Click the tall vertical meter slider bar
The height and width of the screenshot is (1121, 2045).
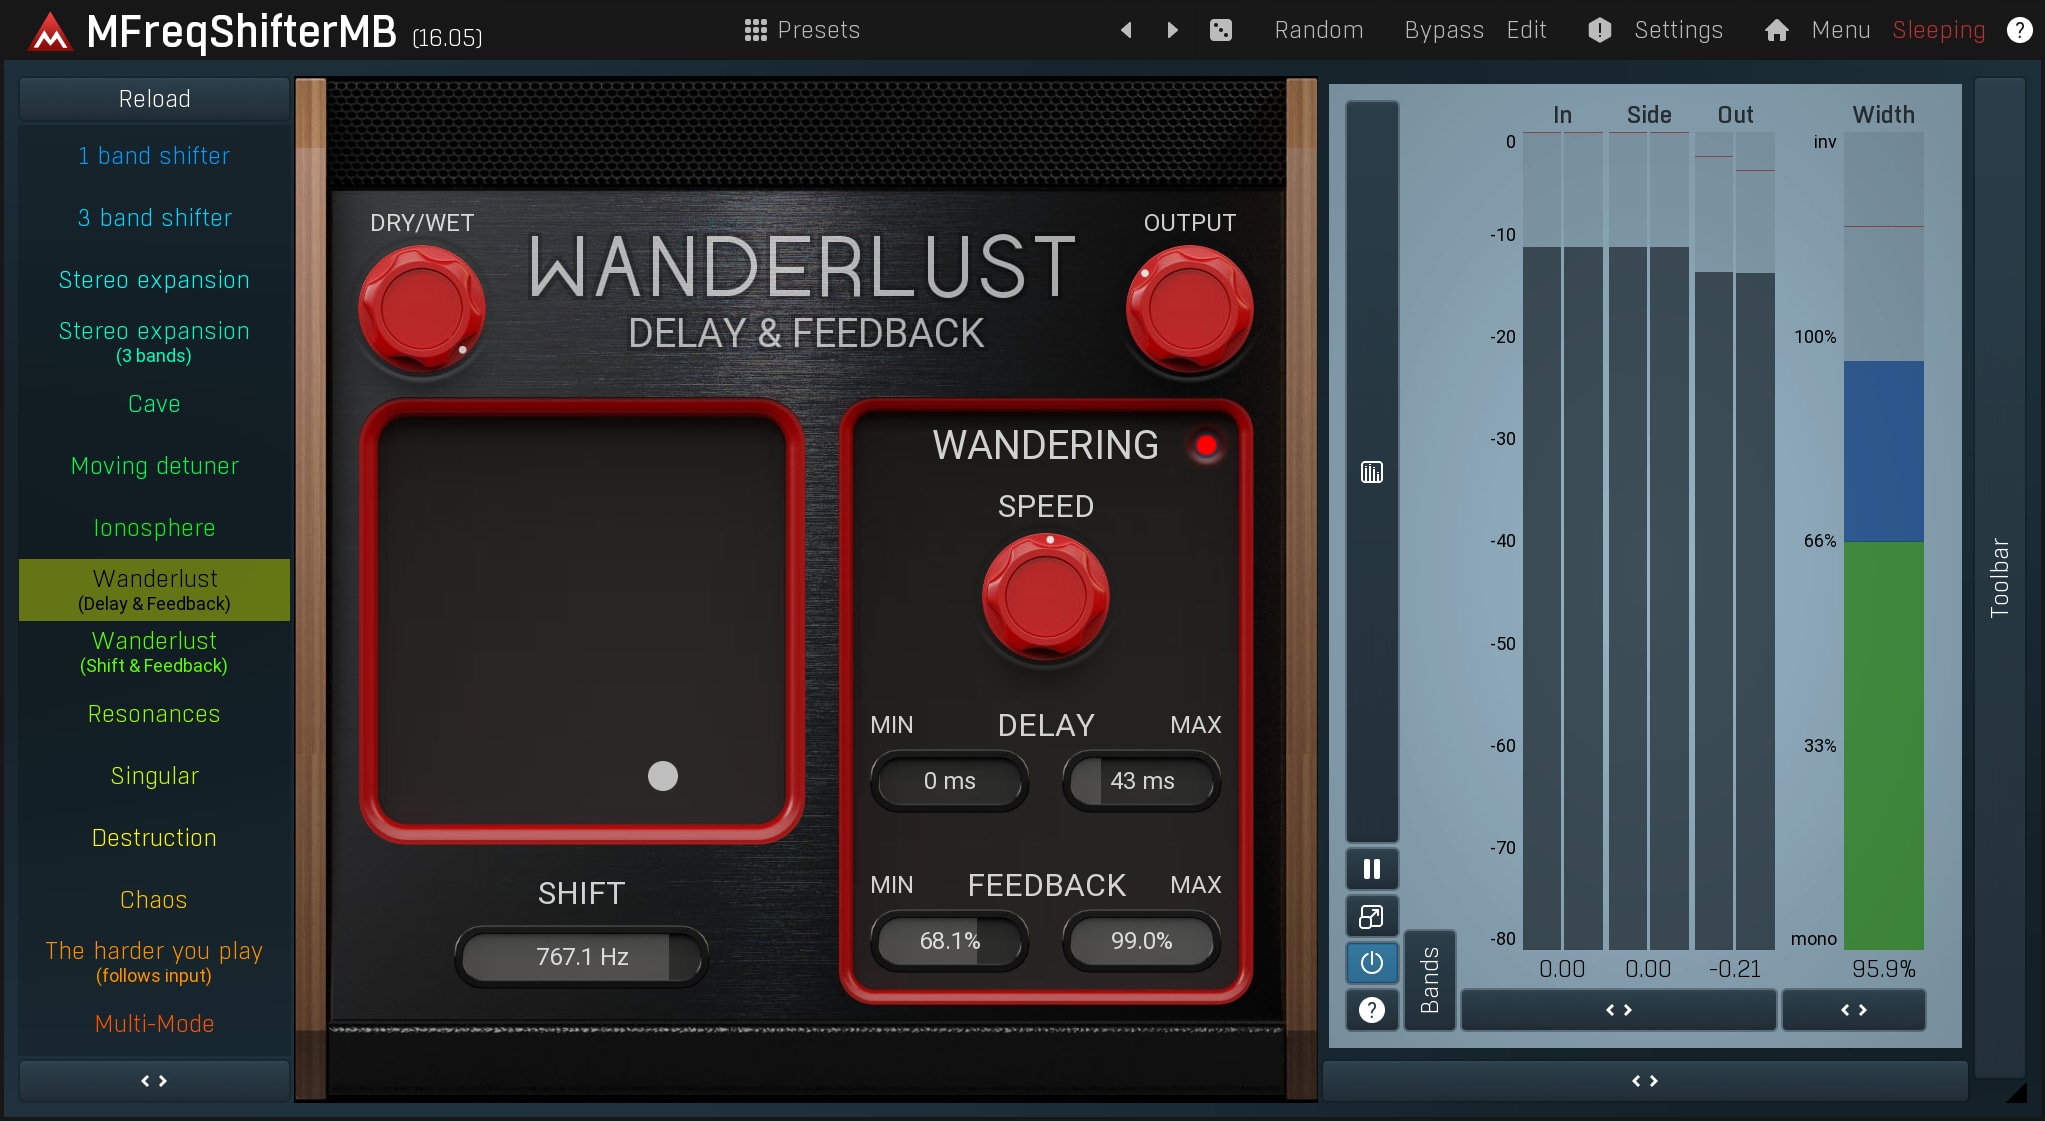[1371, 470]
